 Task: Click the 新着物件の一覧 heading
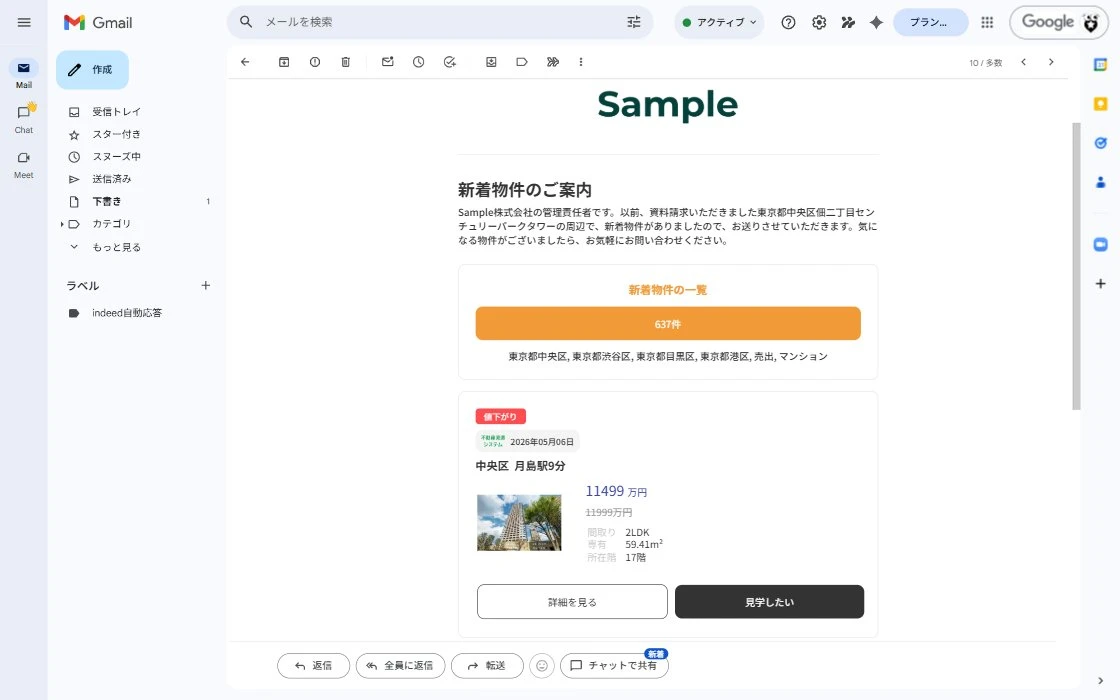[x=668, y=290]
